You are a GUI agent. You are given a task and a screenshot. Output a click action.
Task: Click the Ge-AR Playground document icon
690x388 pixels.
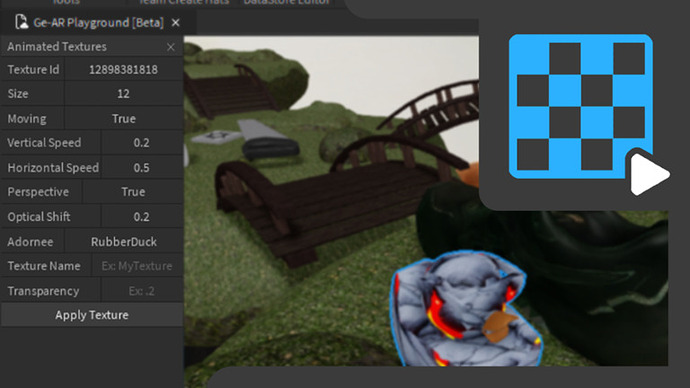21,22
